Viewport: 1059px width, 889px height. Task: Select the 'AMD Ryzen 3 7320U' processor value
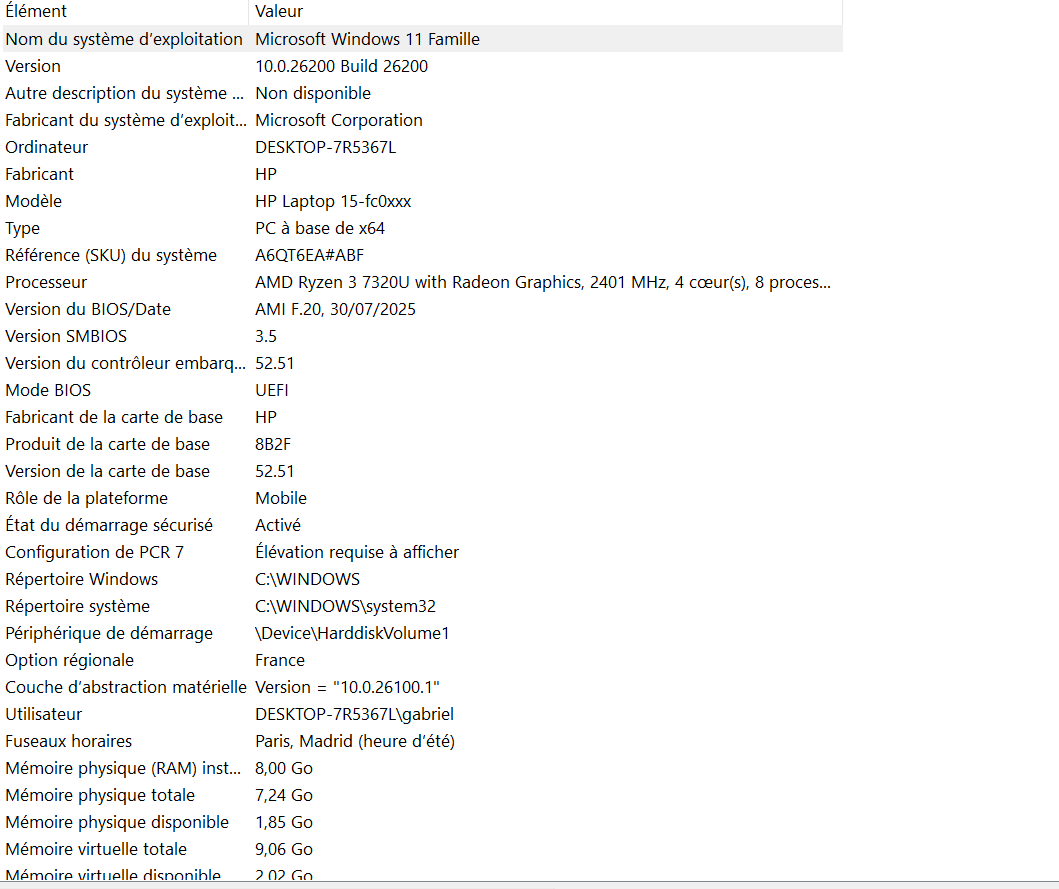pyautogui.click(x=543, y=282)
